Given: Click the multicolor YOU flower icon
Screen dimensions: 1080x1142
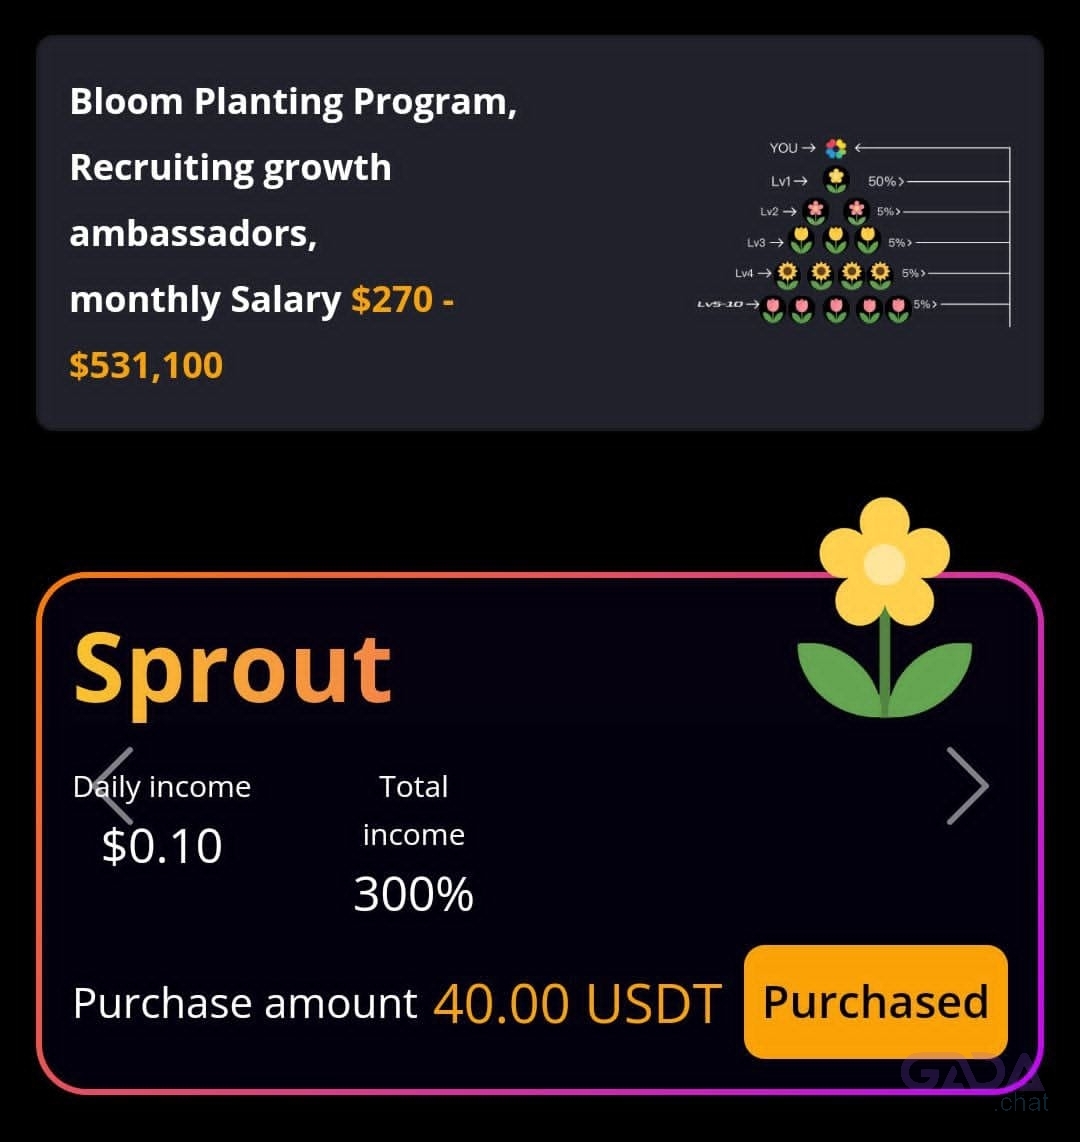Looking at the screenshot, I should click(x=836, y=149).
